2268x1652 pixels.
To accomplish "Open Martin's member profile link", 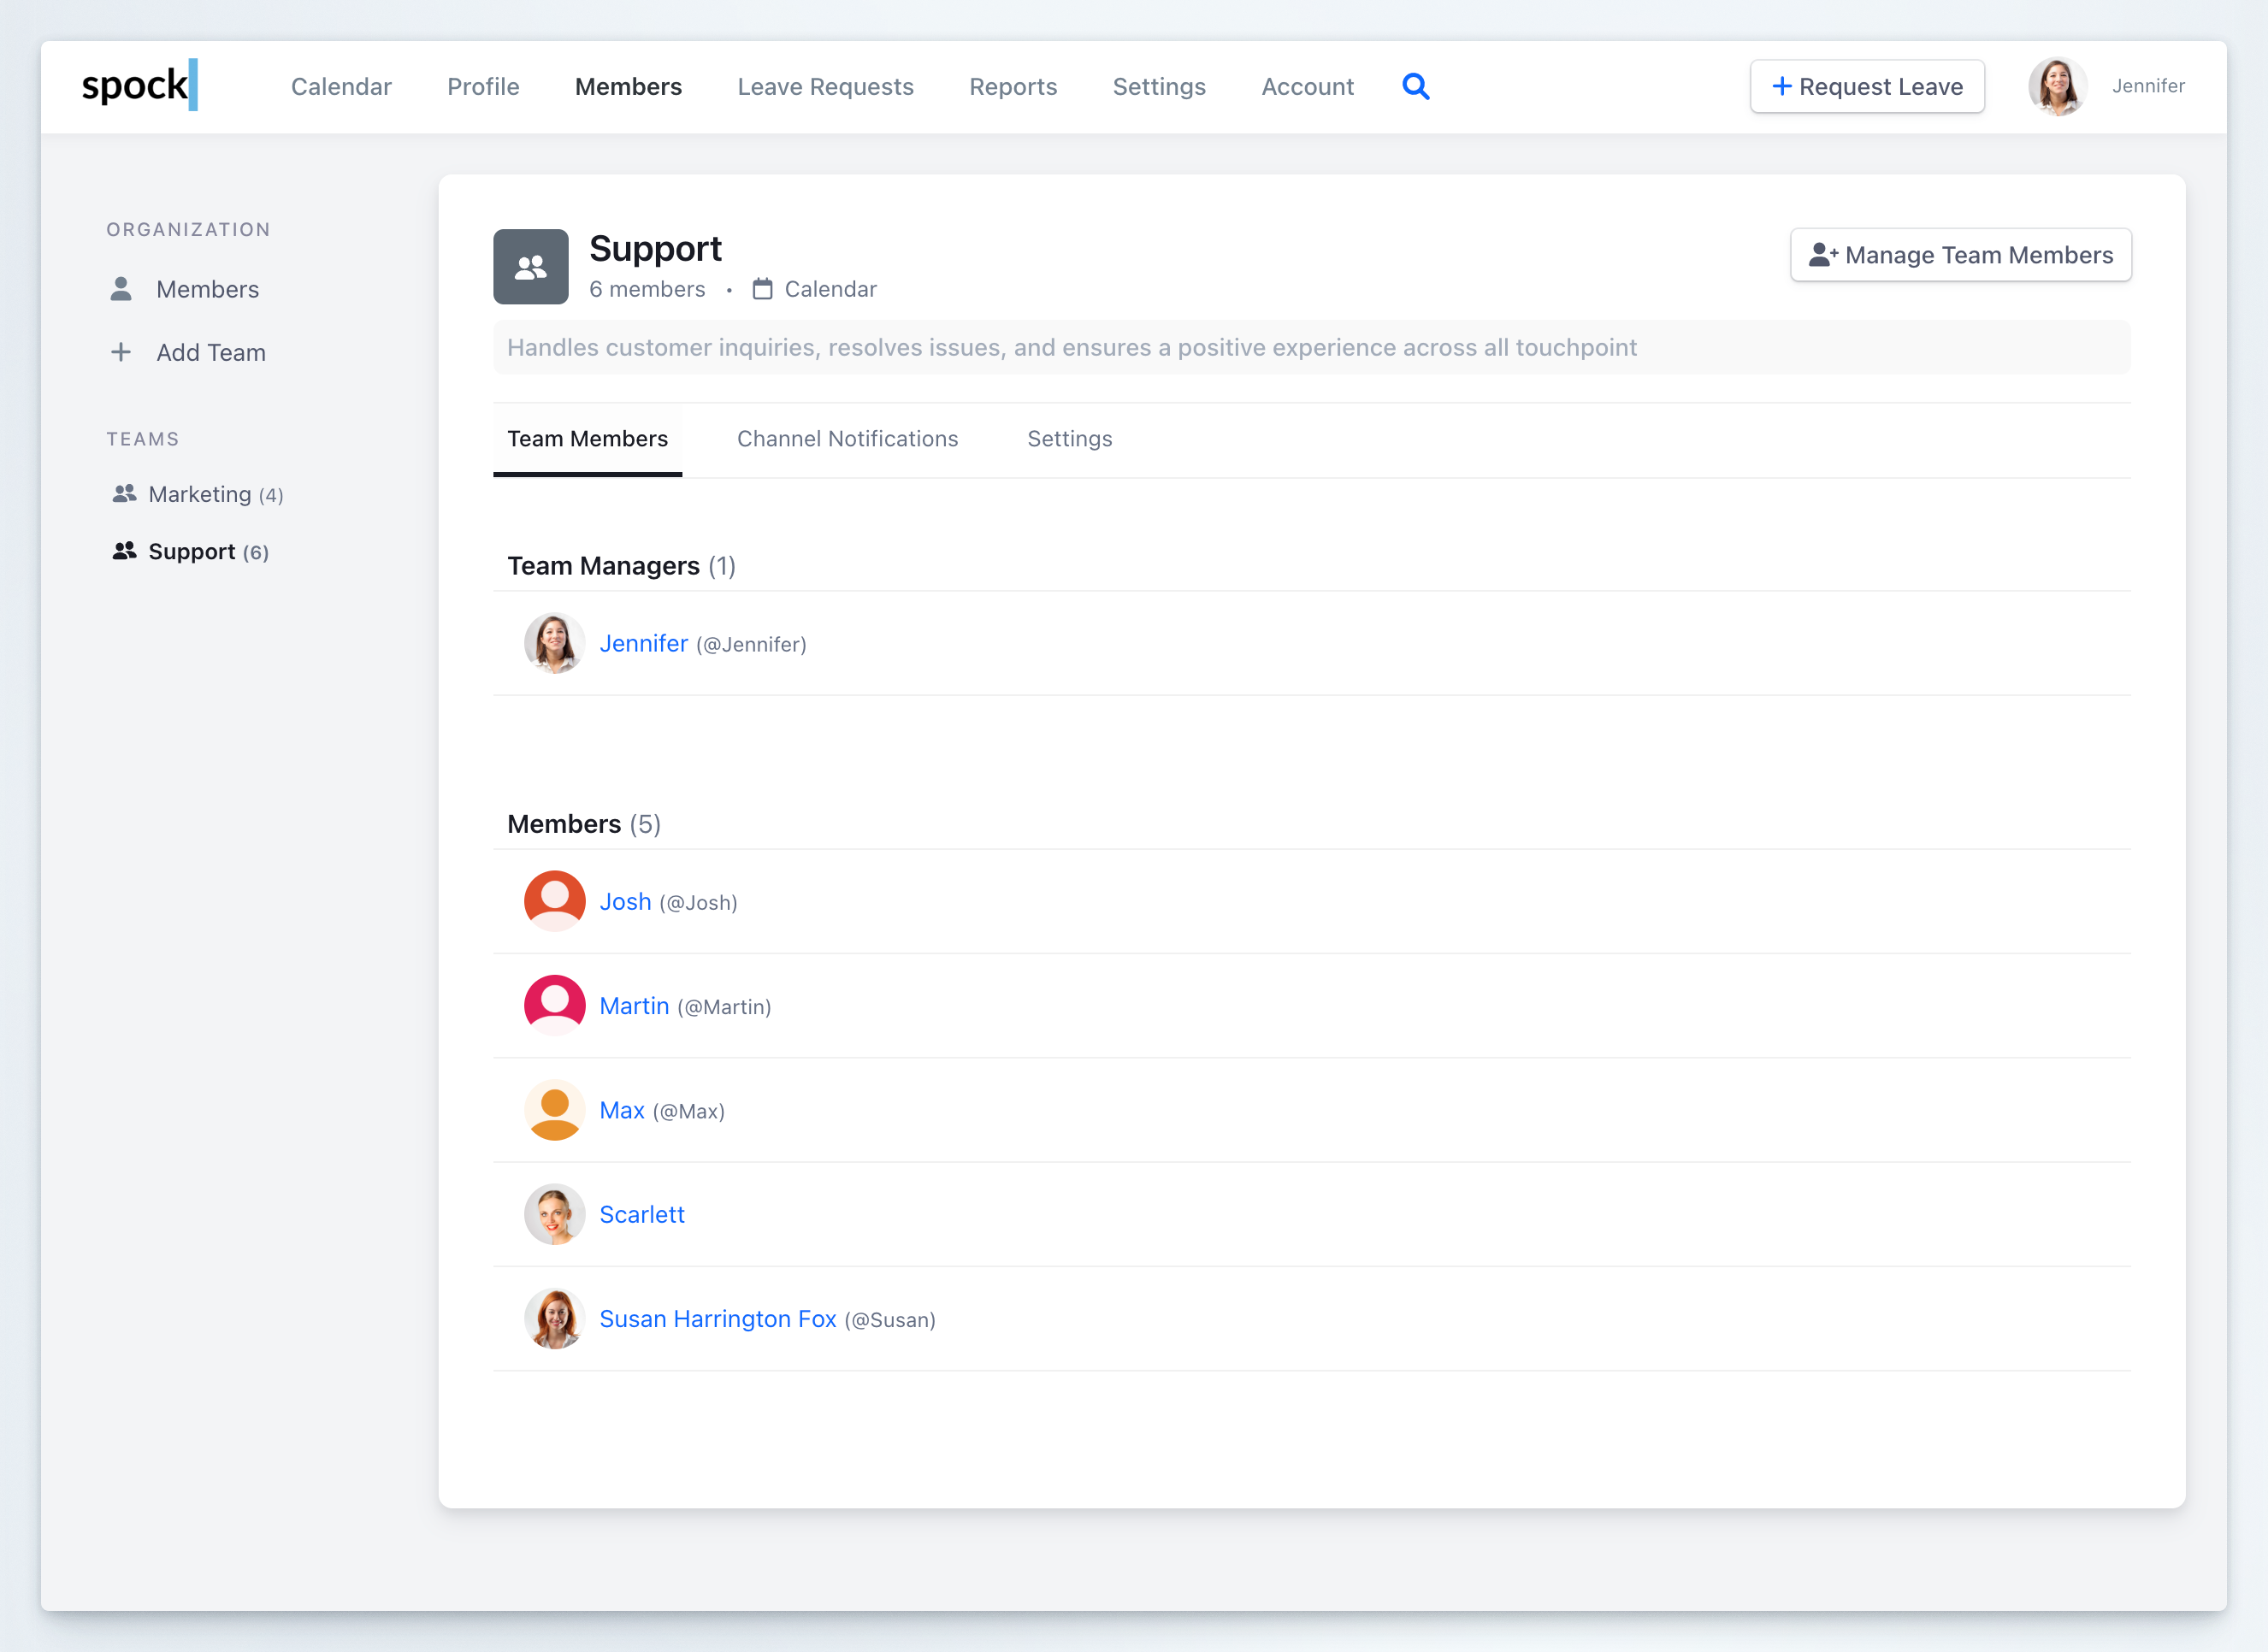I will 634,1005.
